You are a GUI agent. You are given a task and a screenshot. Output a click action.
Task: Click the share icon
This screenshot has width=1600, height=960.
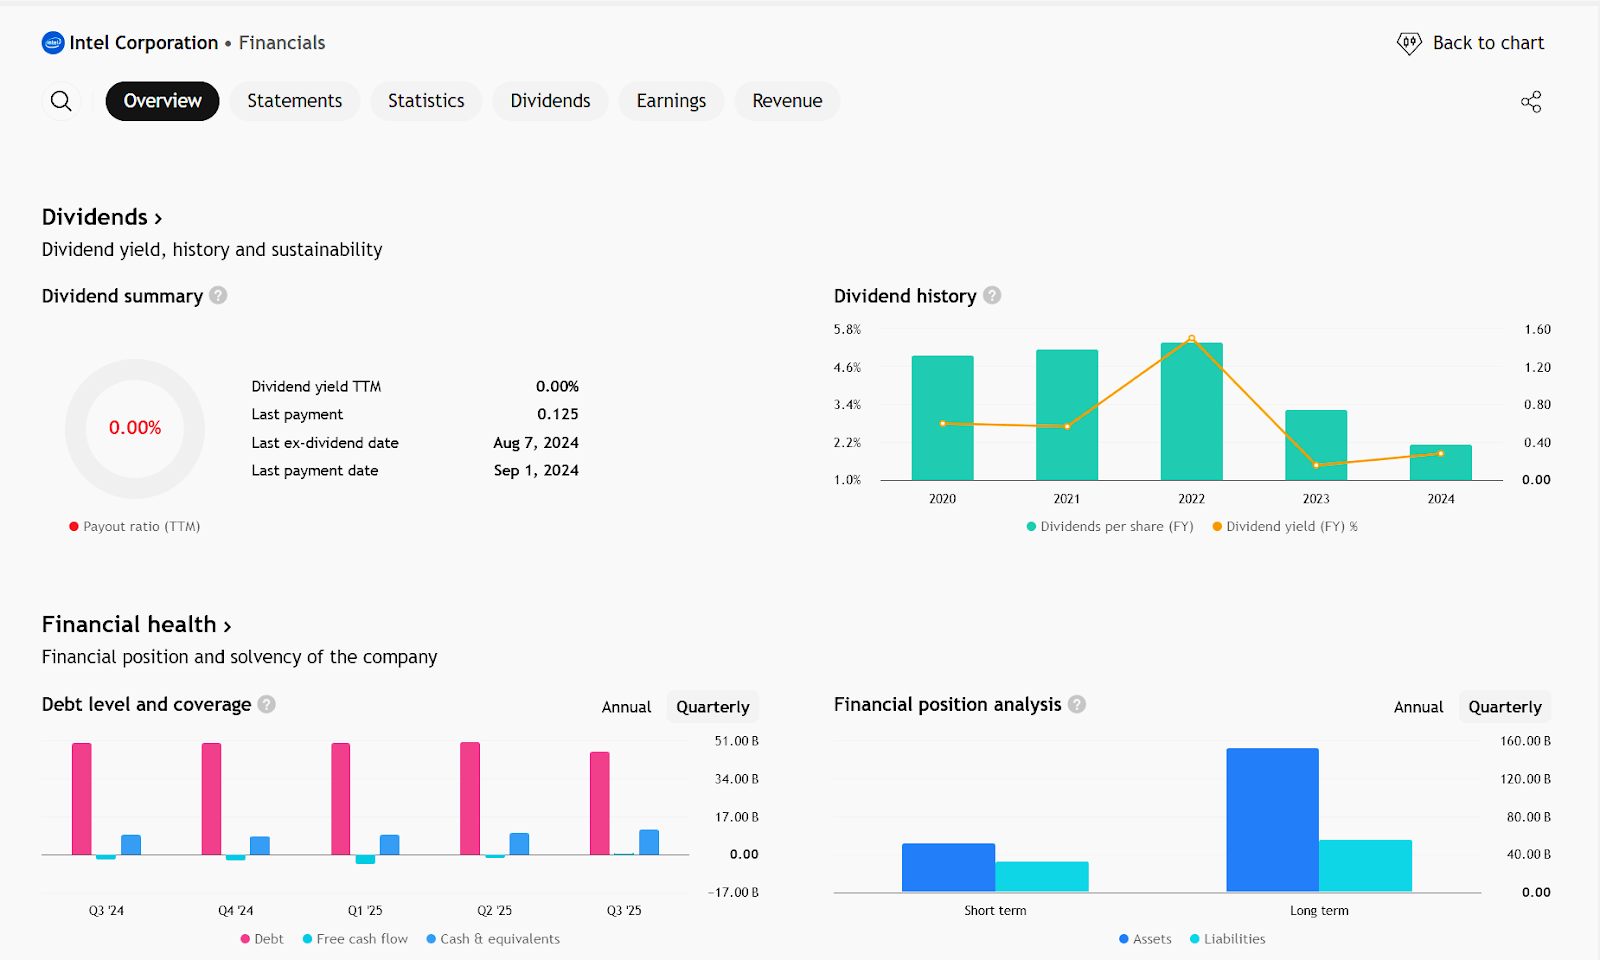pos(1530,102)
